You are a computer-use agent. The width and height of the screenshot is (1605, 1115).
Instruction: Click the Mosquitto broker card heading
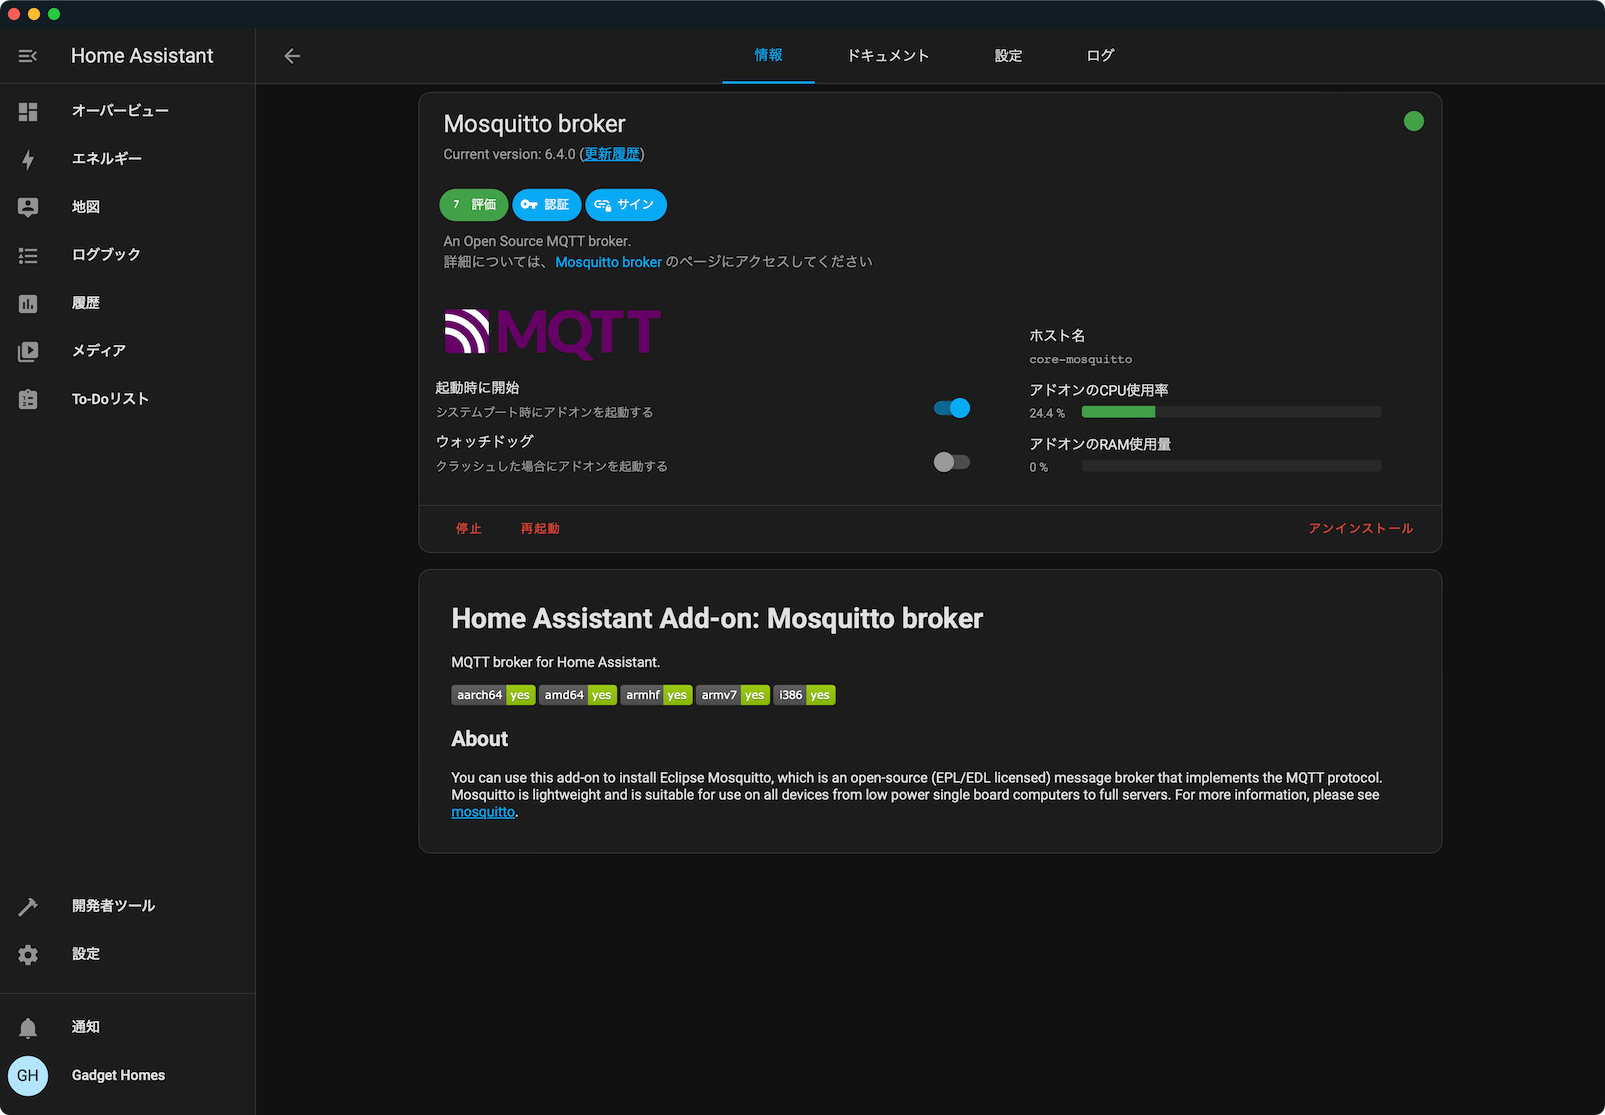coord(534,124)
